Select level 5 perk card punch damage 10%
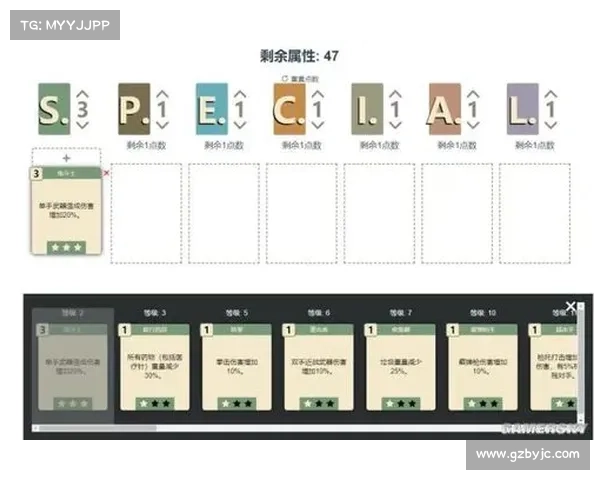The height and width of the screenshot is (480, 600). pos(236,367)
